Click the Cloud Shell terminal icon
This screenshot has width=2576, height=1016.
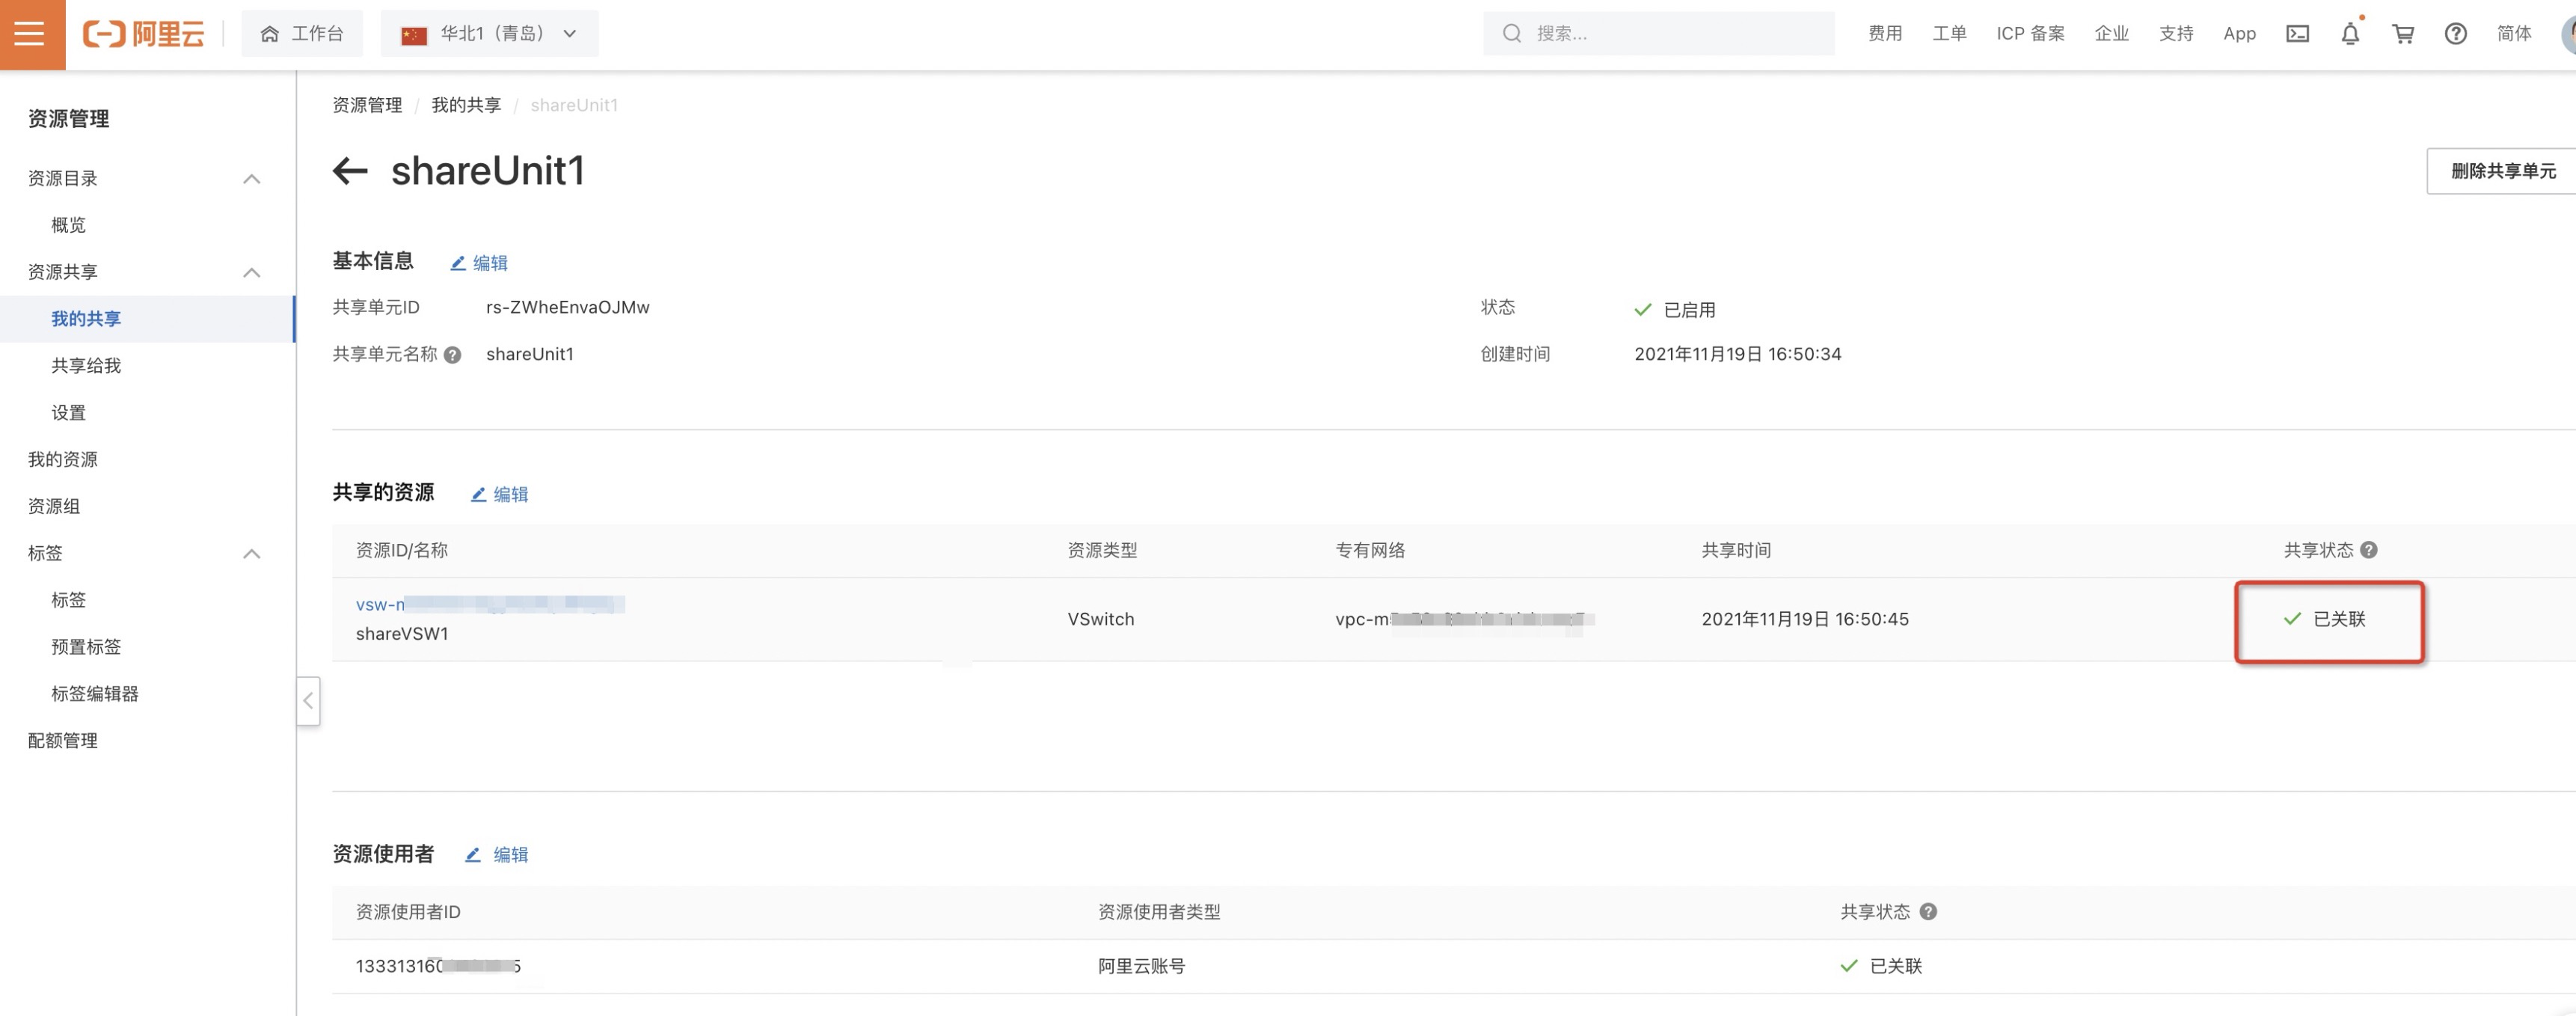(2297, 34)
